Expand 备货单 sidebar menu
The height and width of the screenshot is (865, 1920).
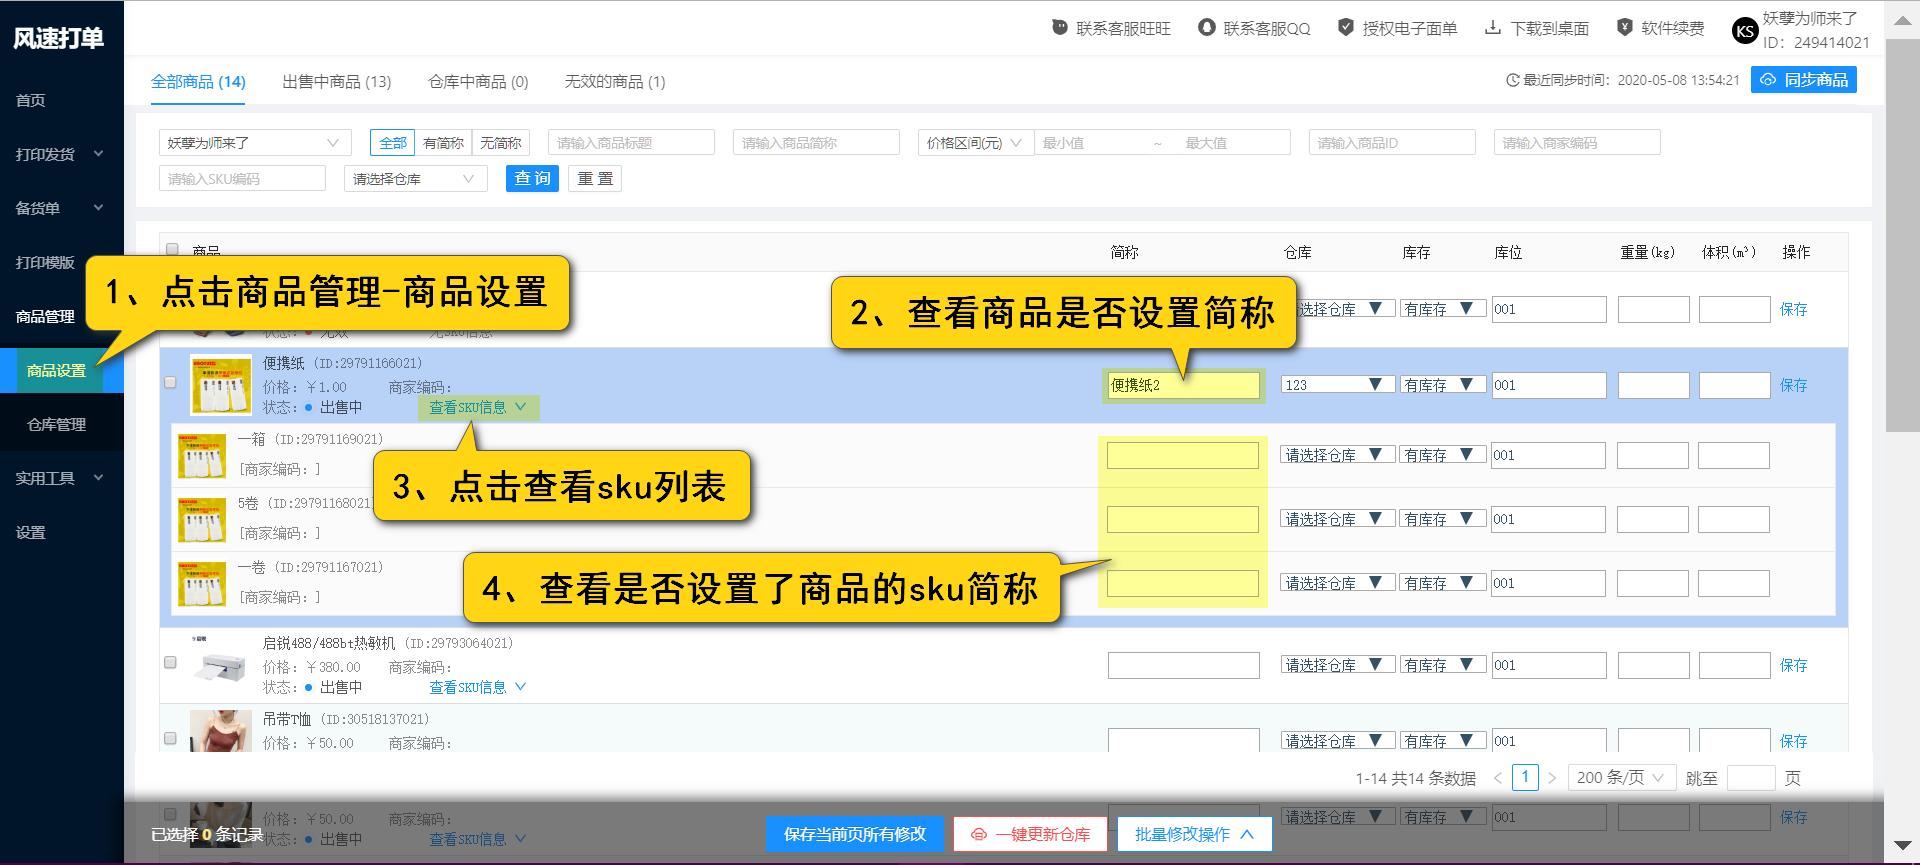point(61,208)
